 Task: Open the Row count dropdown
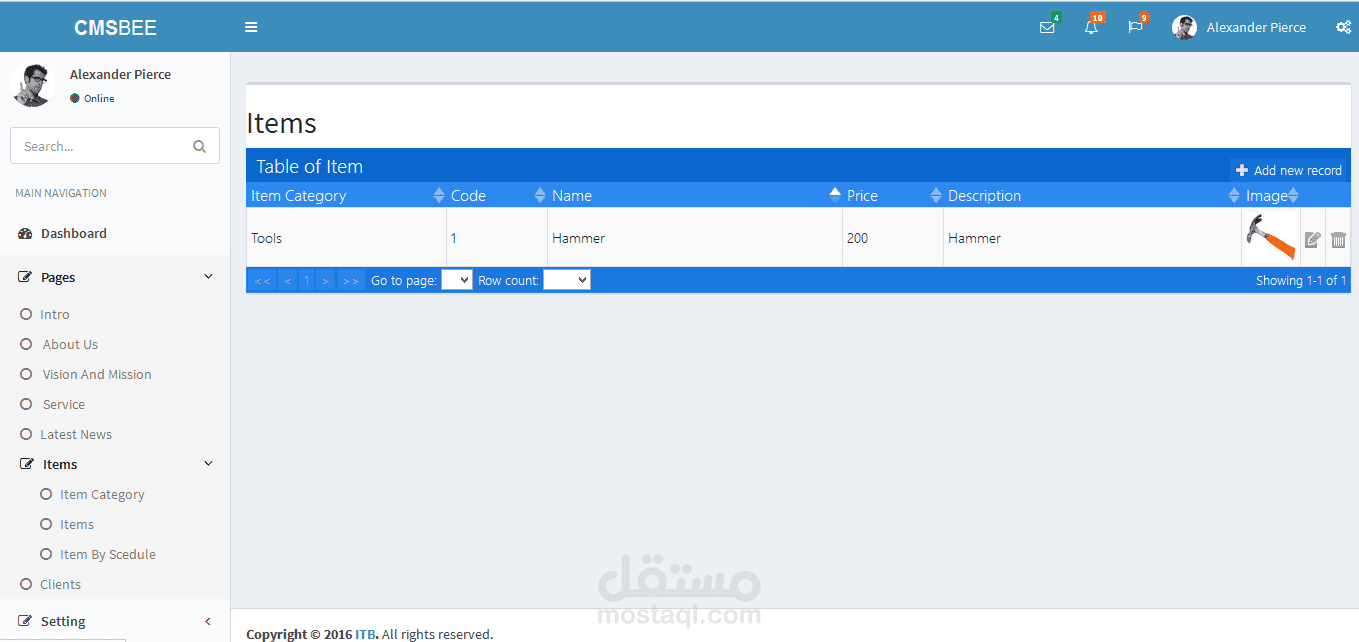pos(566,280)
